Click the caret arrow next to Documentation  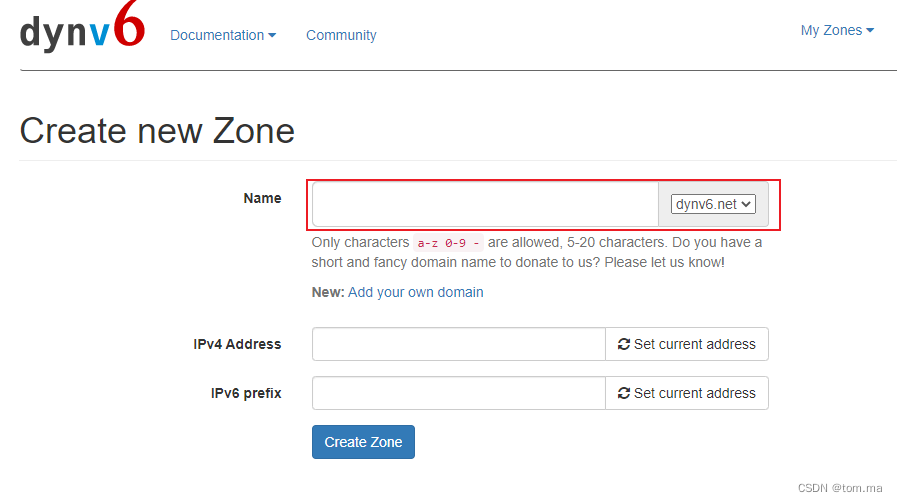point(272,36)
